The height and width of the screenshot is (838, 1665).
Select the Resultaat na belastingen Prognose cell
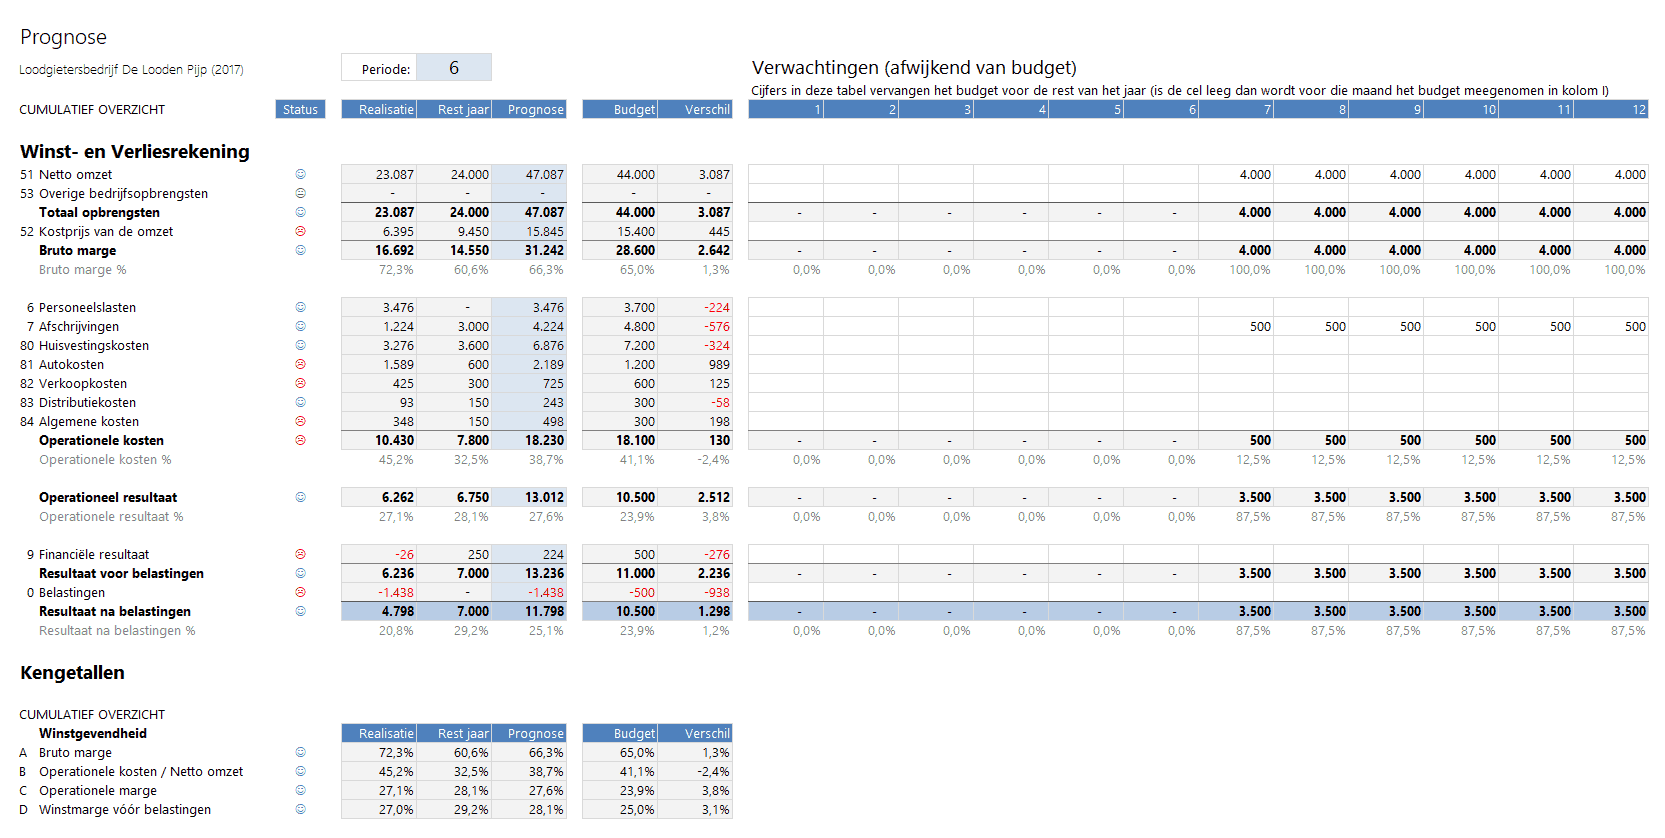tap(529, 611)
